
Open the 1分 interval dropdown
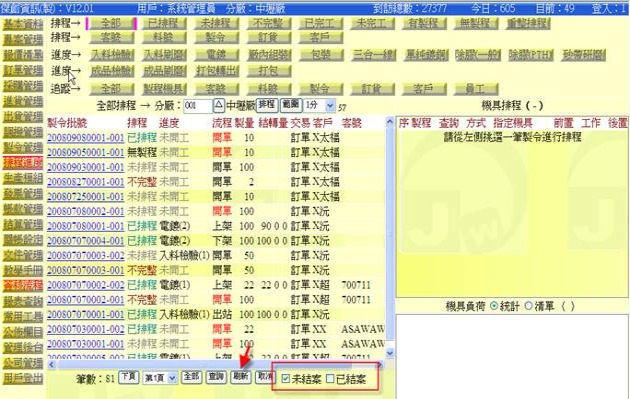coord(319,106)
